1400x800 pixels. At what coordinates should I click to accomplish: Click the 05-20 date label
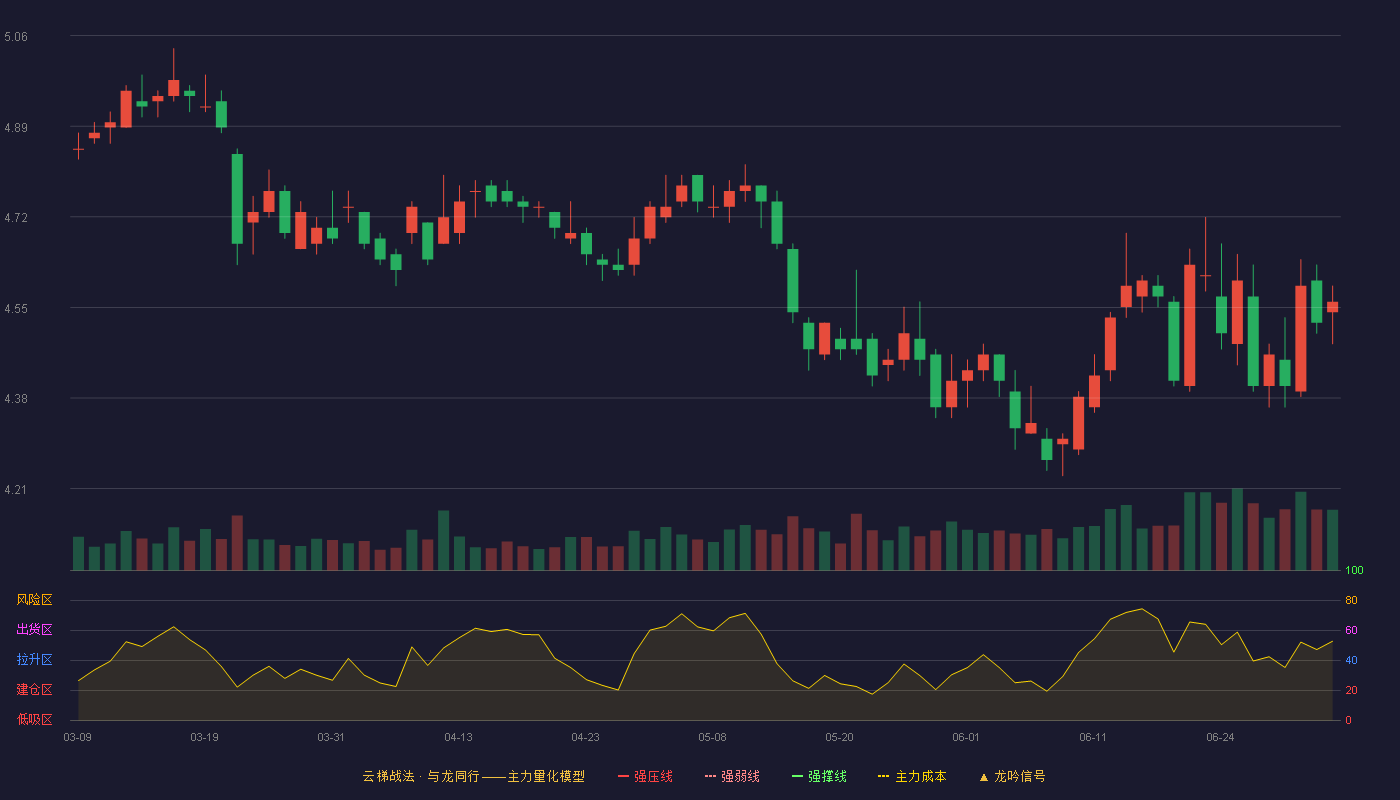point(839,737)
